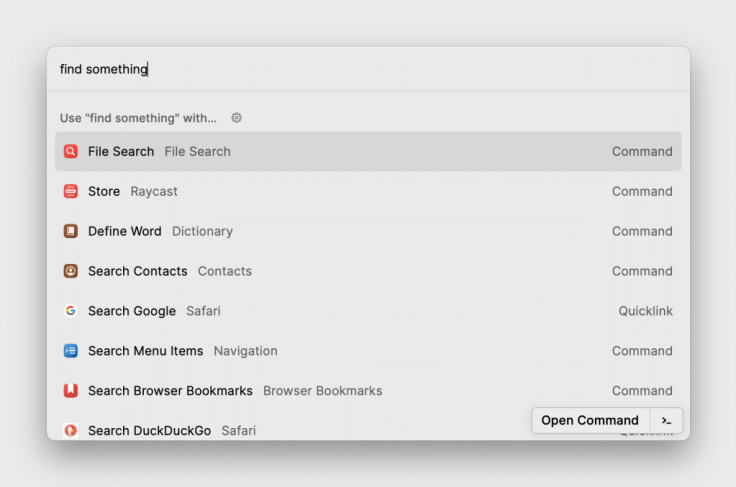Viewport: 736px width, 487px height.
Task: Click the Command label on Store row
Action: tap(642, 191)
